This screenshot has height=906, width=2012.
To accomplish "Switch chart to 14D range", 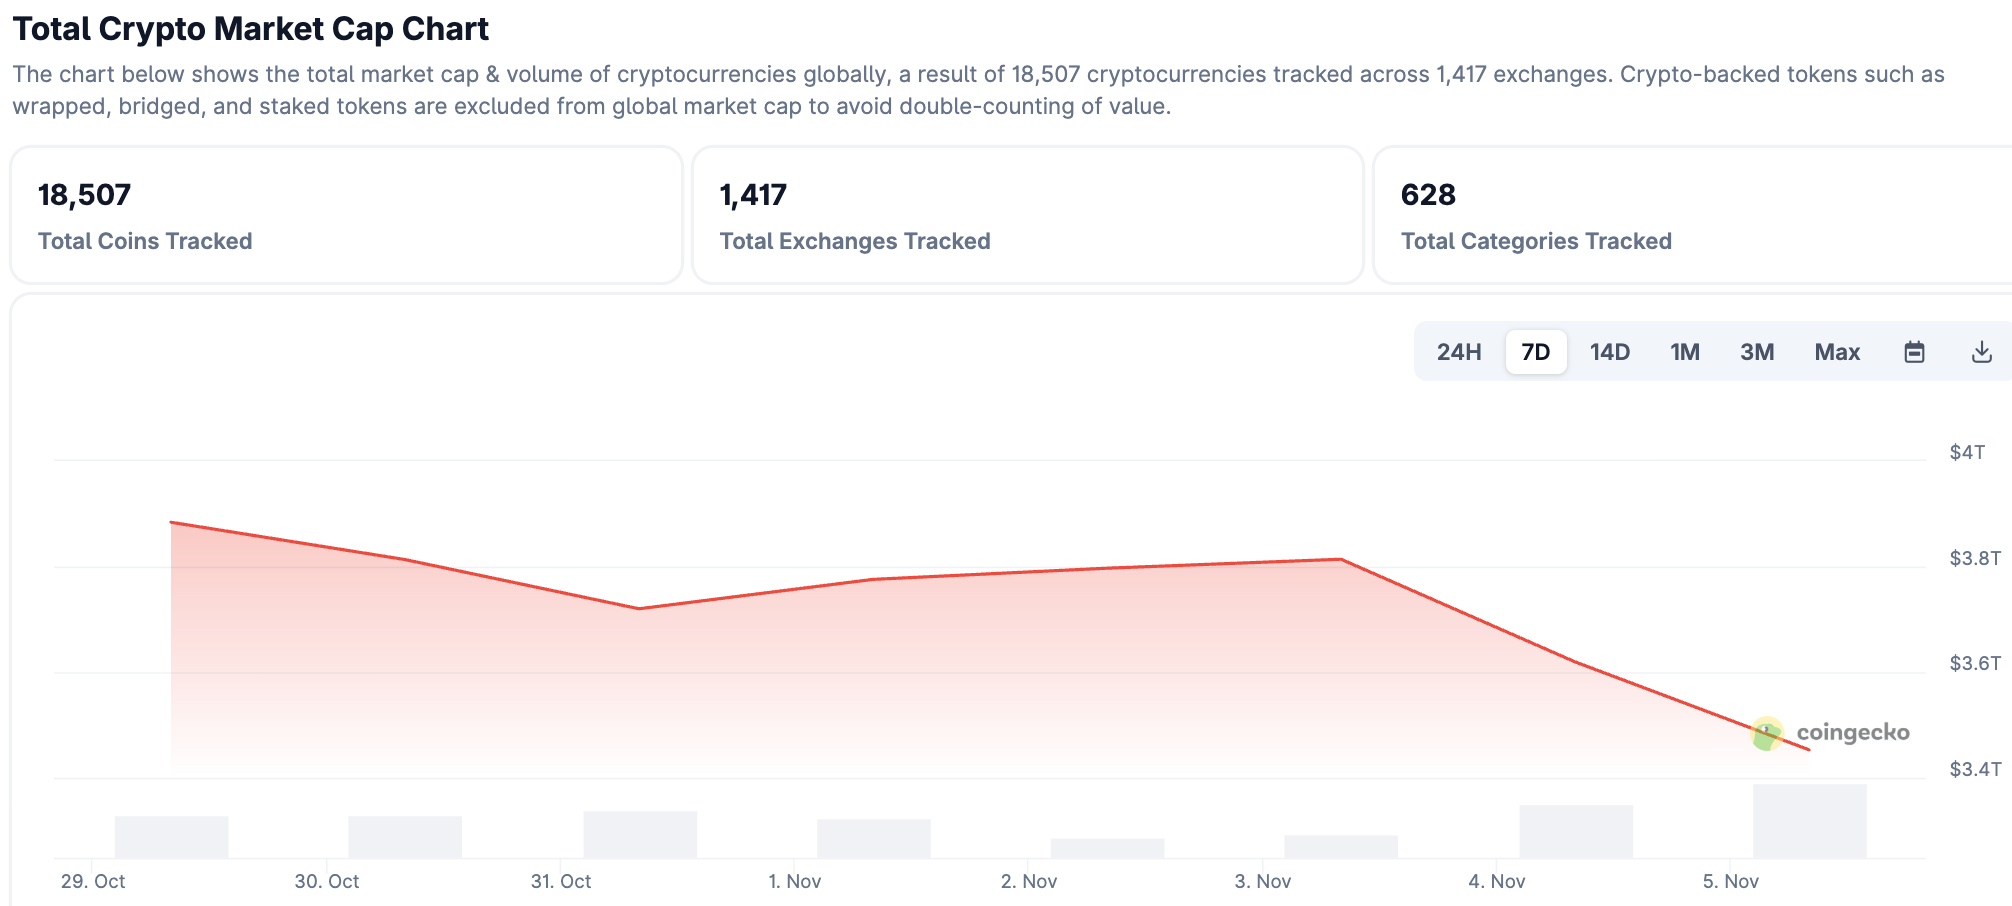I will point(1610,352).
